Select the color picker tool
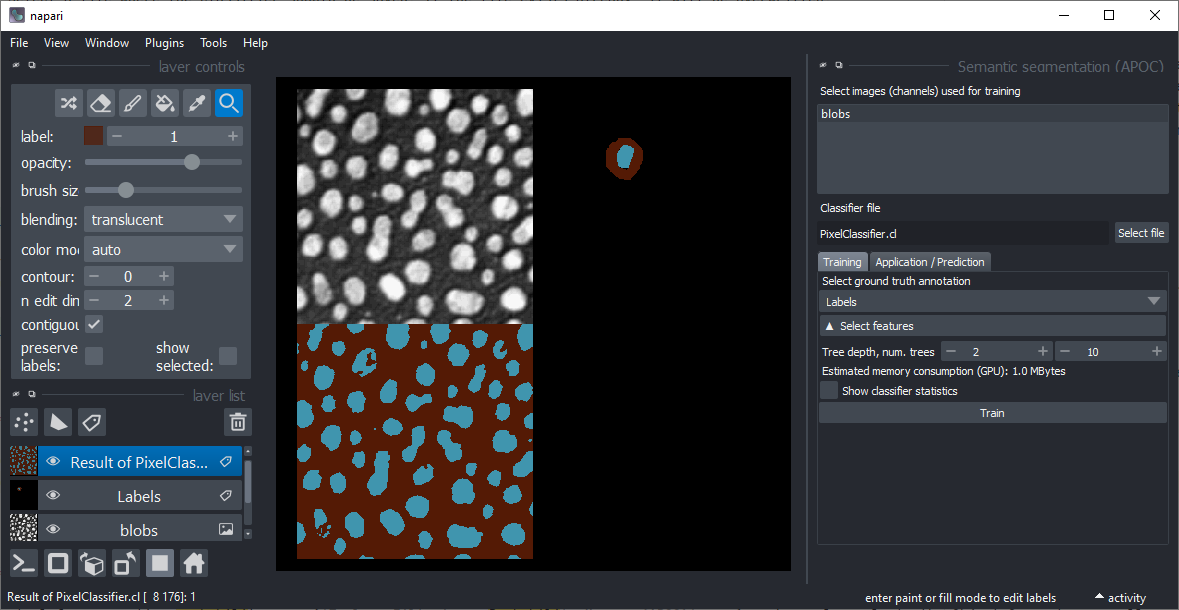1179x610 pixels. 196,103
